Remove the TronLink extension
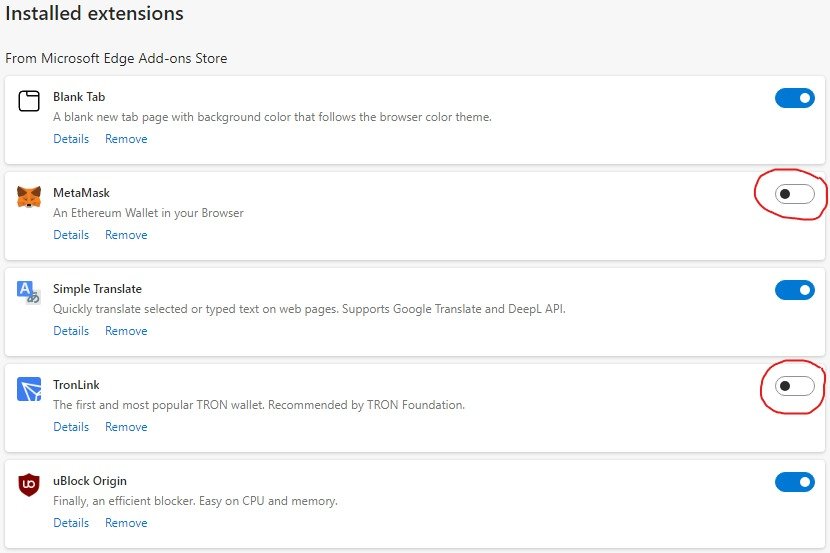Viewport: 830px width, 553px height. pyautogui.click(x=126, y=427)
